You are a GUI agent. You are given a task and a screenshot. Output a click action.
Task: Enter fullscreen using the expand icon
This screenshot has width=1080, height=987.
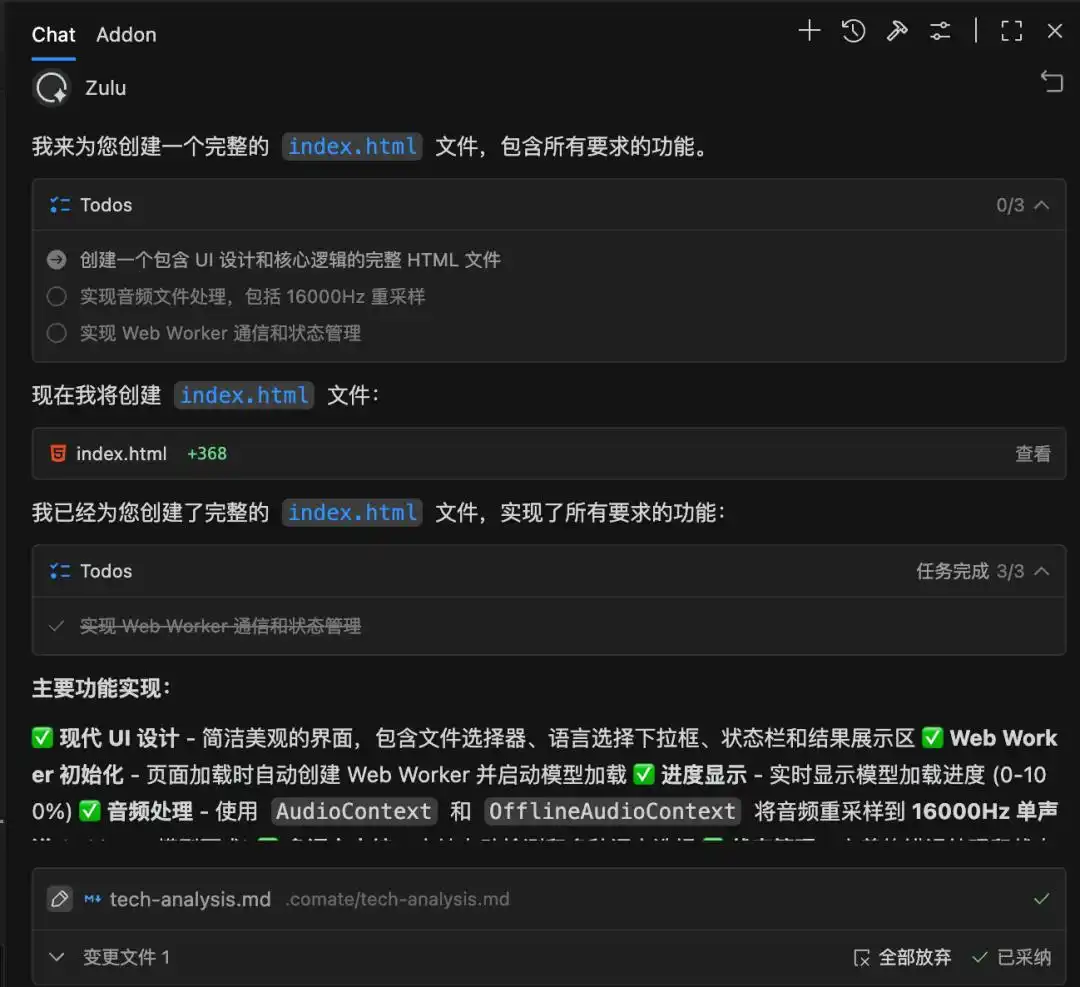(1011, 31)
